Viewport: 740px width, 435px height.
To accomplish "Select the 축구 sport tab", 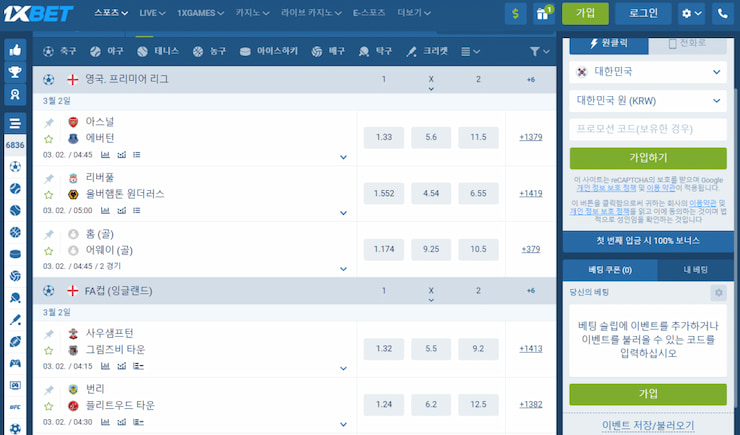I will [x=59, y=51].
